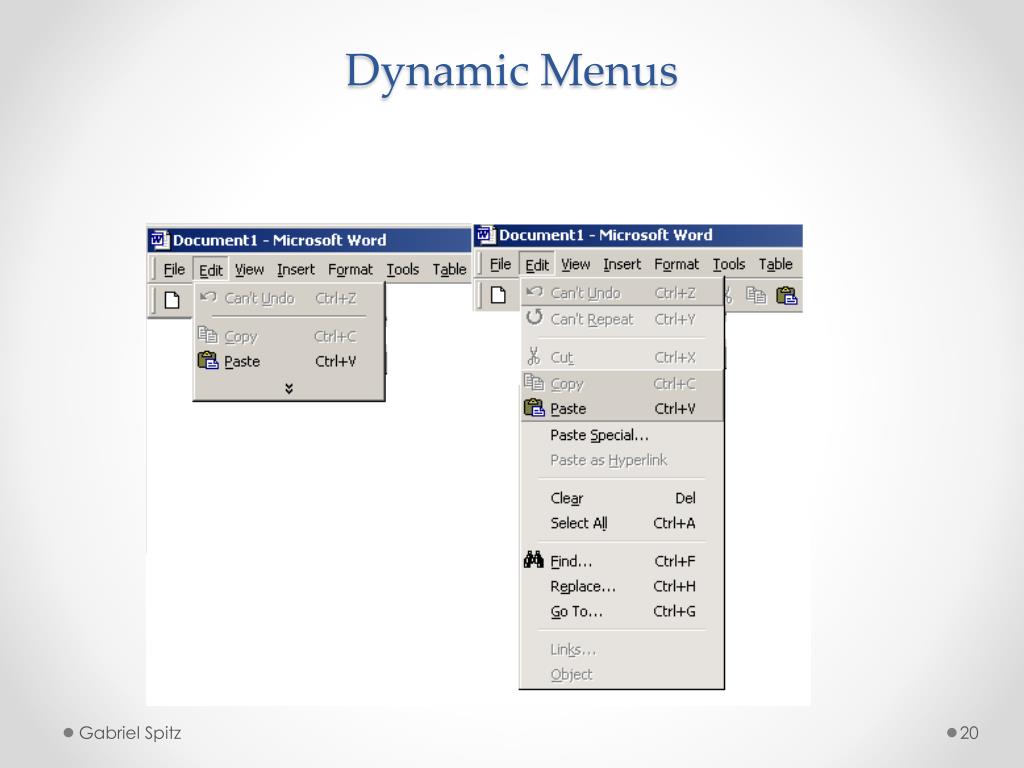
Task: Choose Links... in the Edit menu
Action: point(622,650)
